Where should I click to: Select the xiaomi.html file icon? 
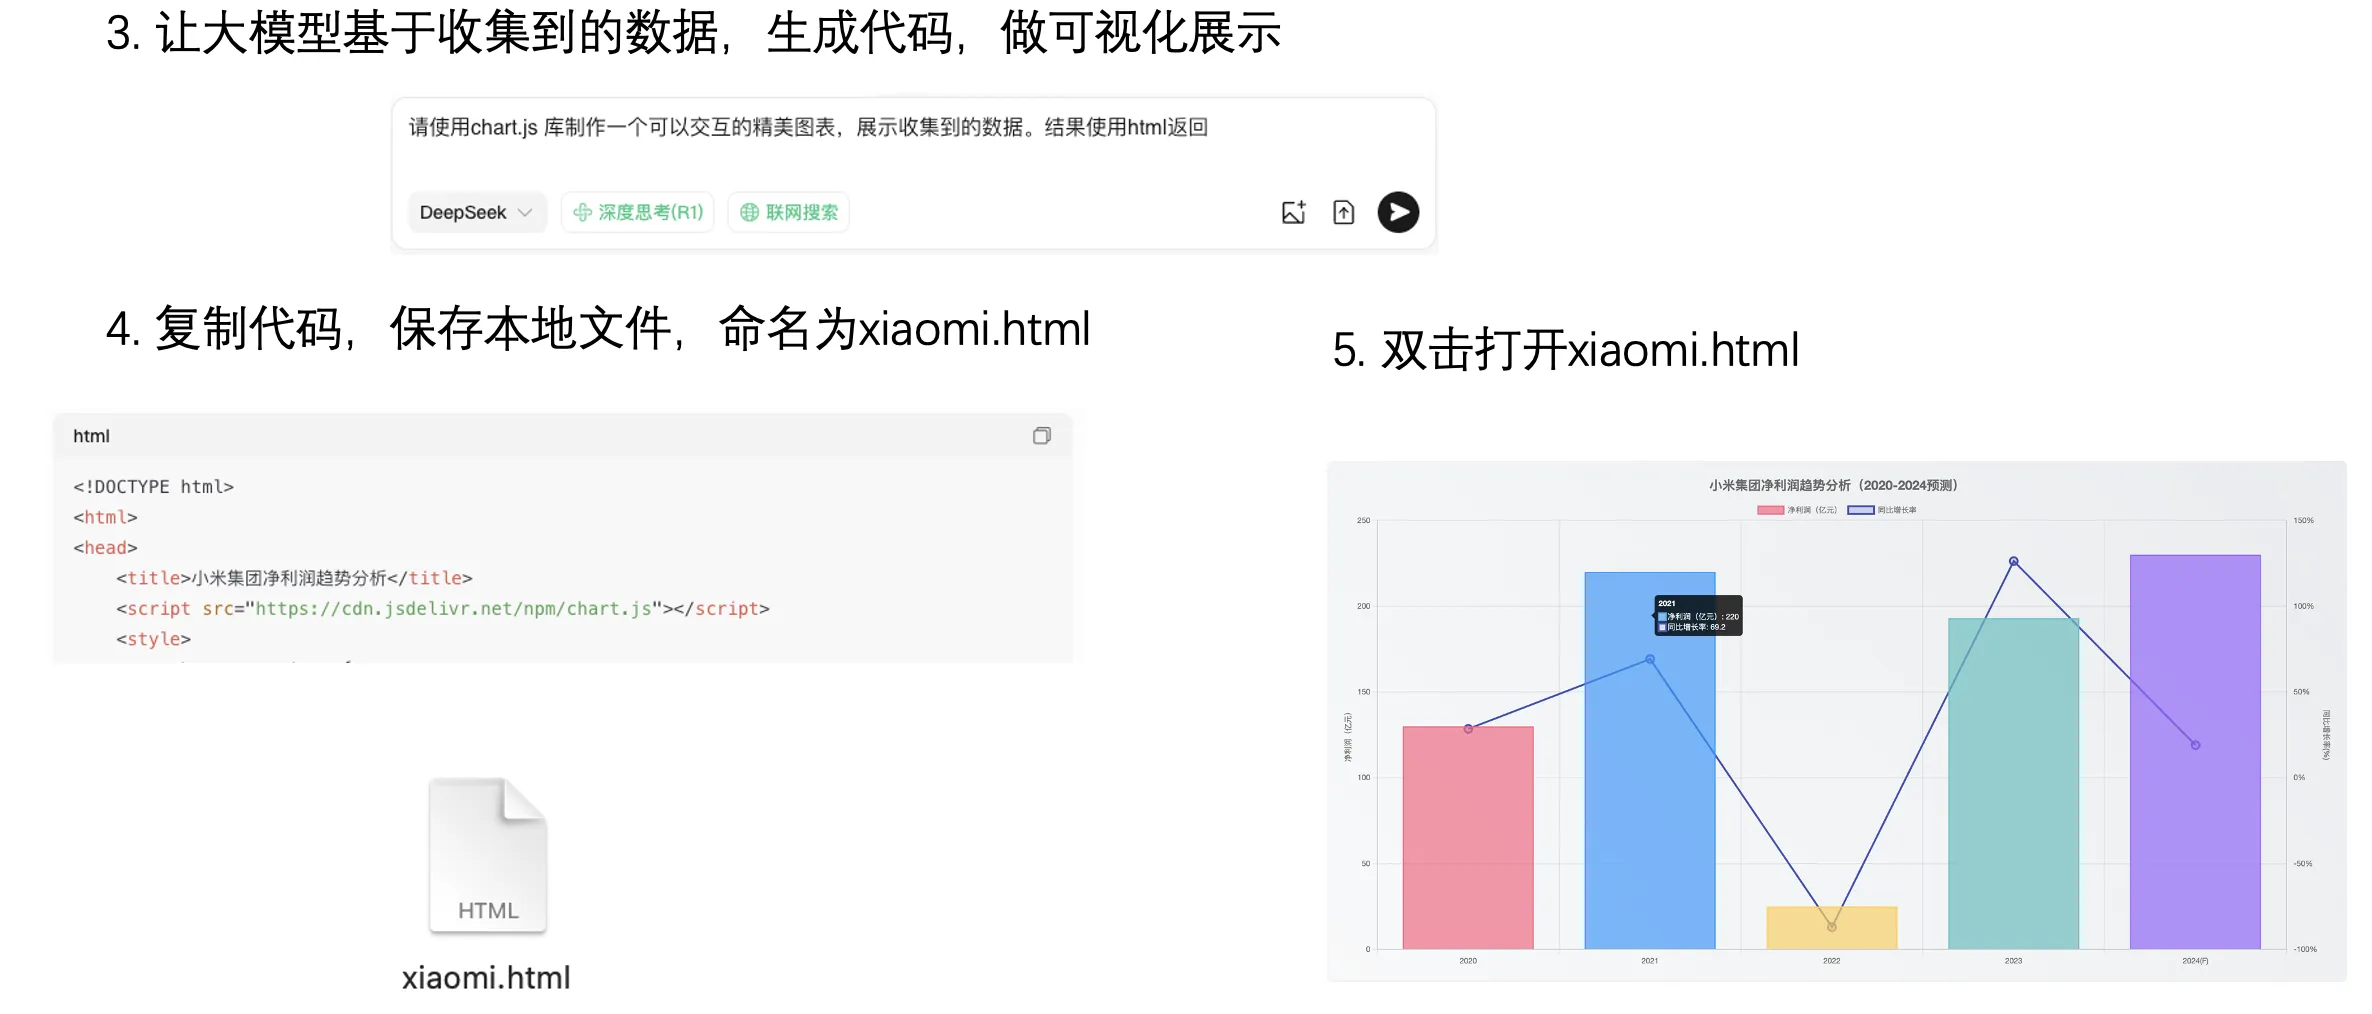pyautogui.click(x=488, y=855)
